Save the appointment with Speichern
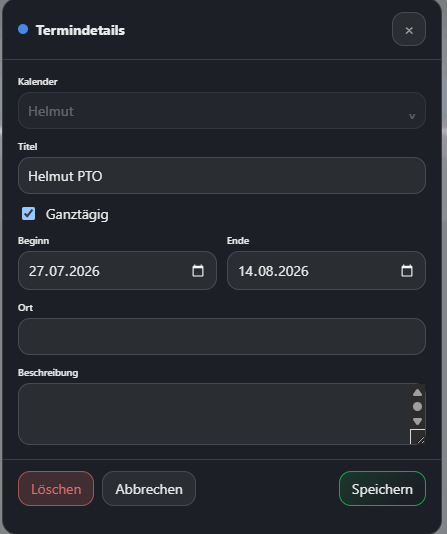This screenshot has height=534, width=447. [x=382, y=489]
